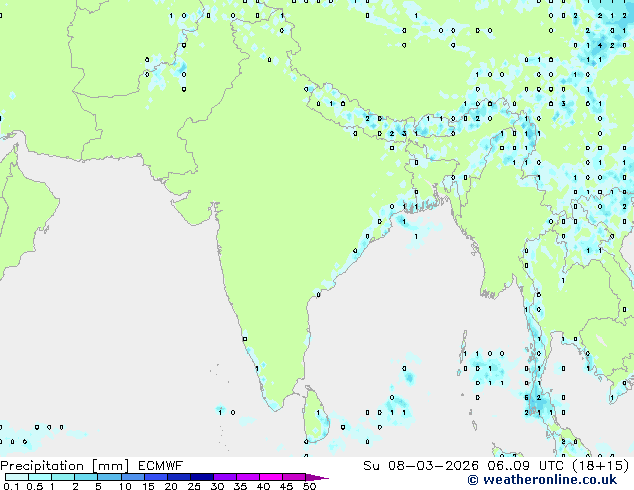
Task: Select the 40 mm magenta legend swatch
Action: coord(271,477)
